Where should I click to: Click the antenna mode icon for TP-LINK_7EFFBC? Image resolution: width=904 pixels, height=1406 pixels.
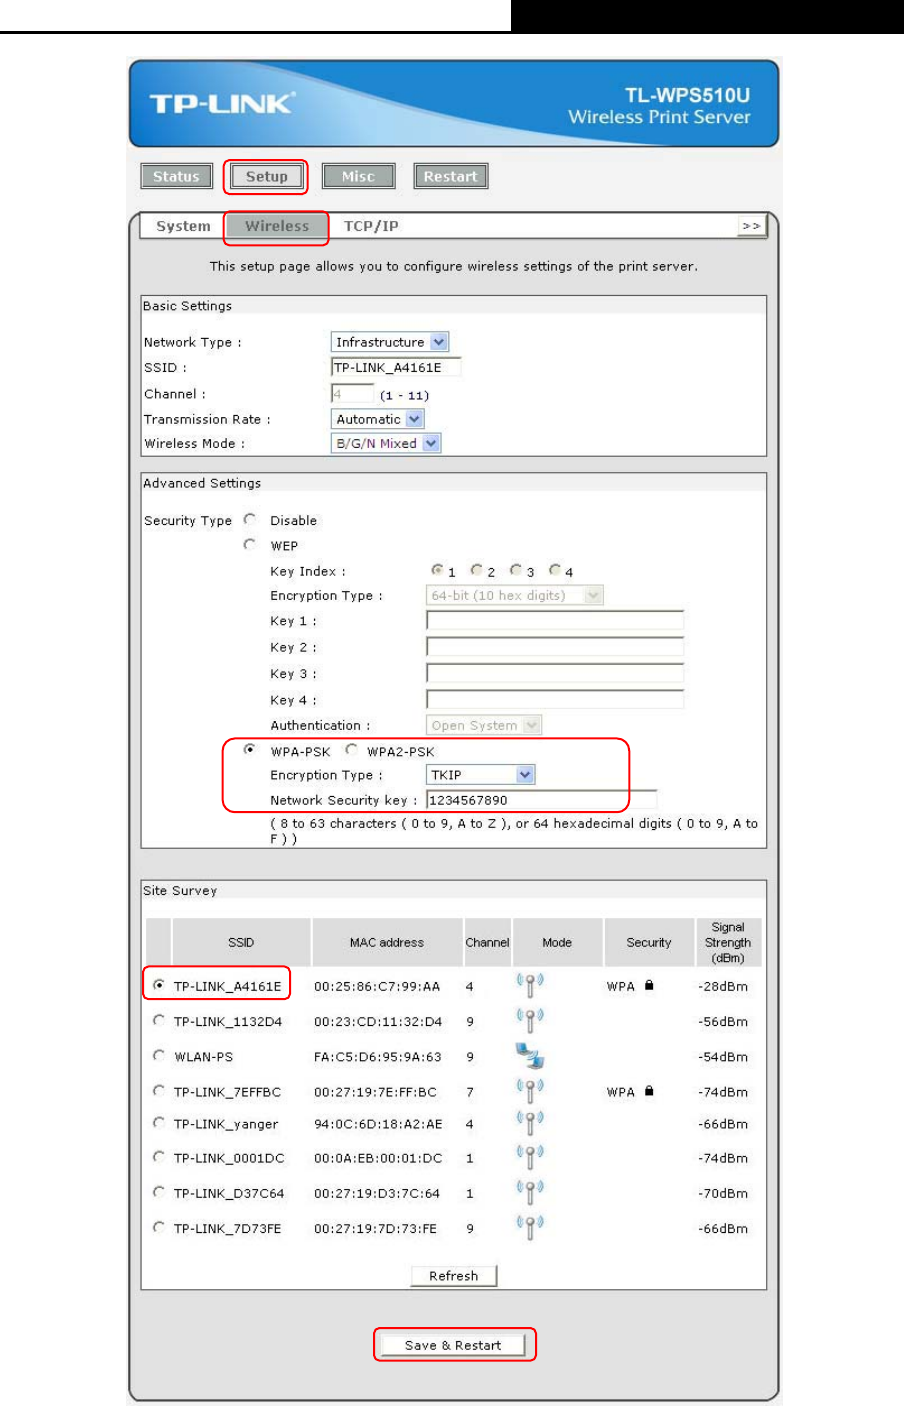(x=530, y=1090)
